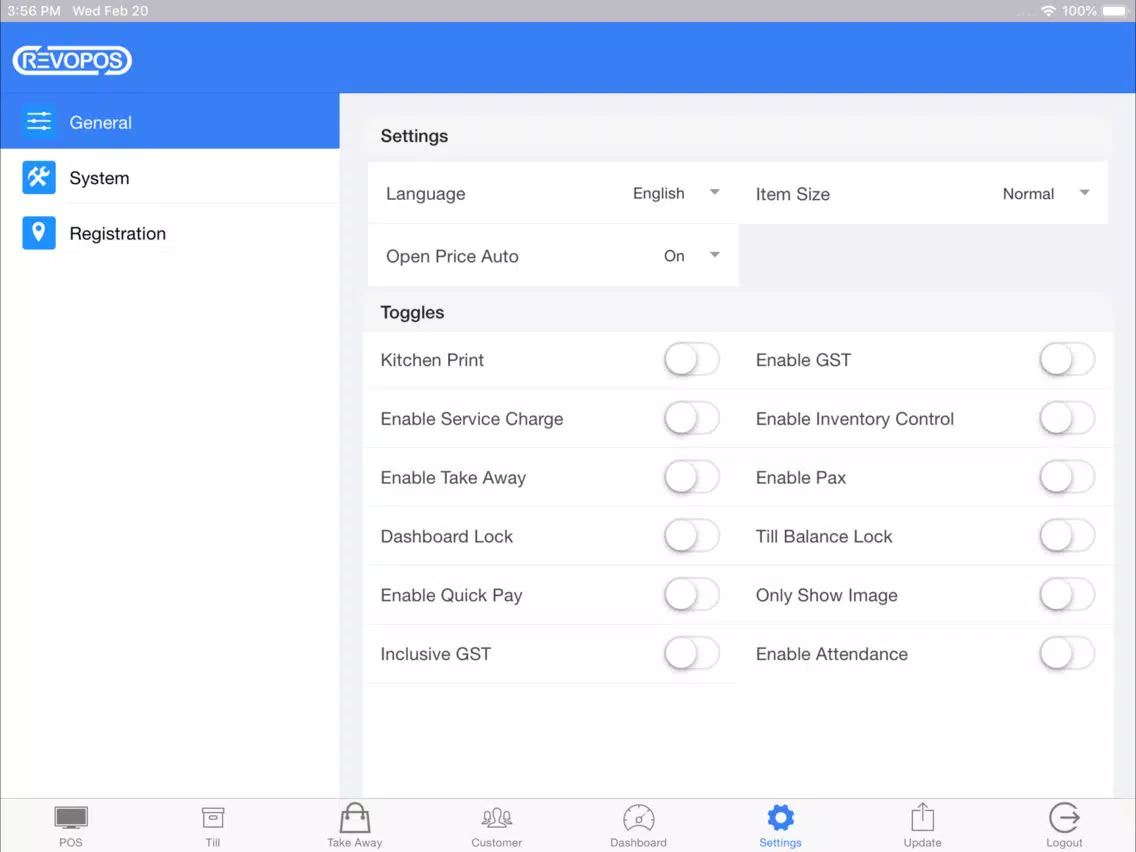The image size is (1136, 852).
Task: Toggle Enable Service Charge switch
Action: click(691, 419)
